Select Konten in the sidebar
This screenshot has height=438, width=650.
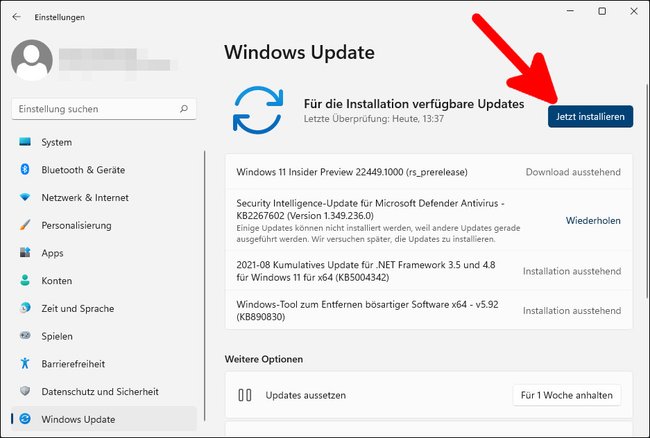(x=104, y=281)
